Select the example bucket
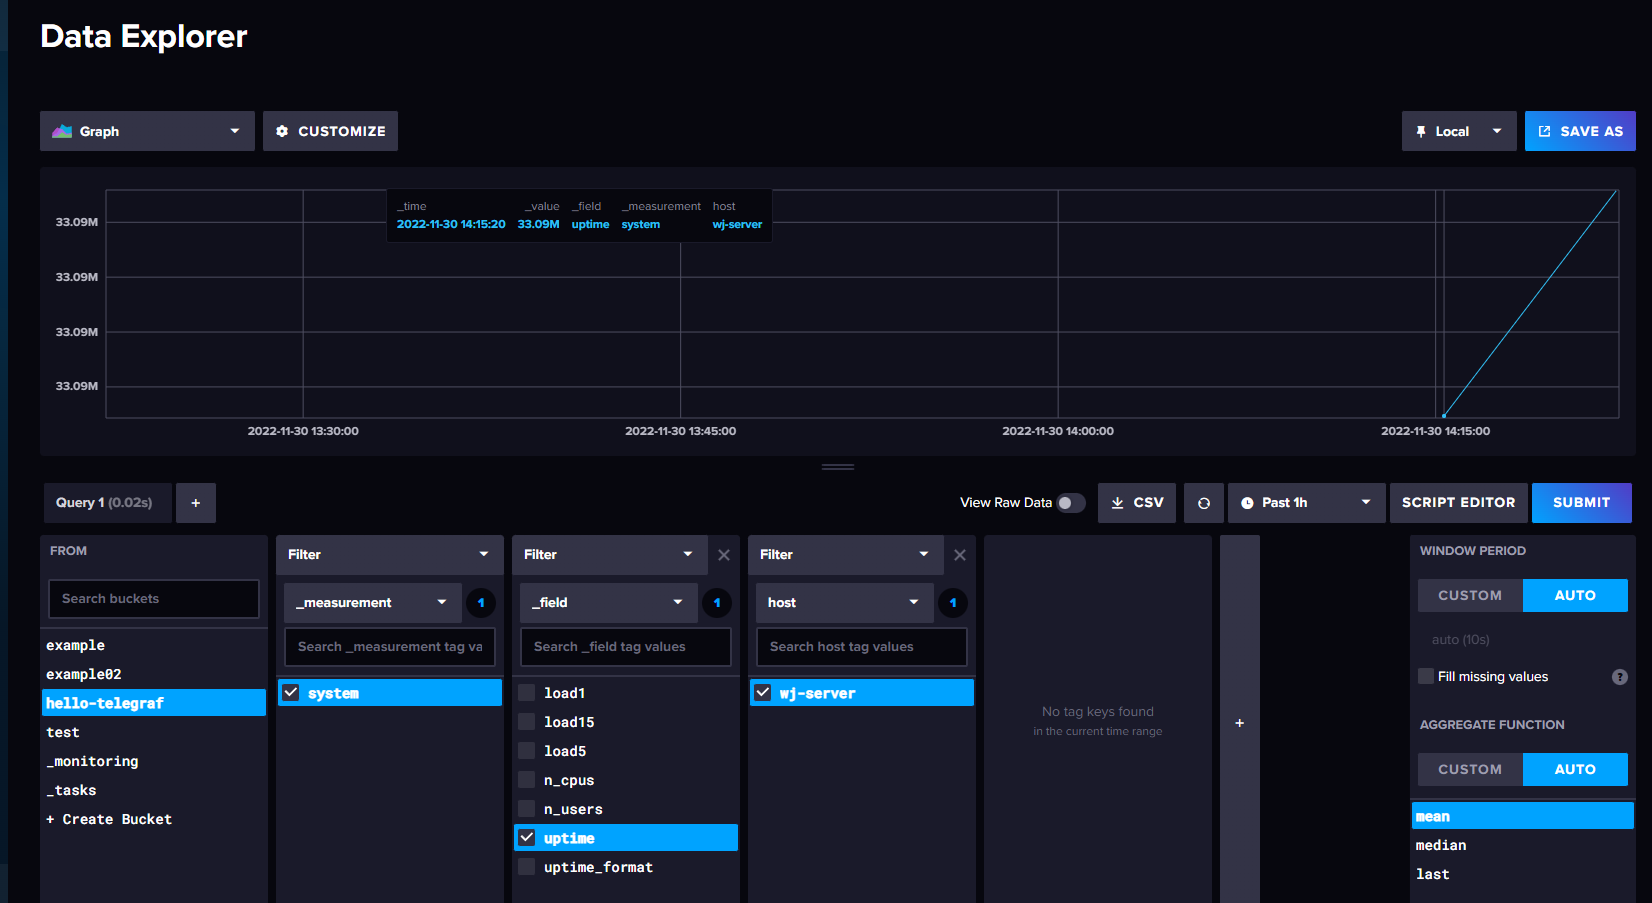 [x=154, y=645]
